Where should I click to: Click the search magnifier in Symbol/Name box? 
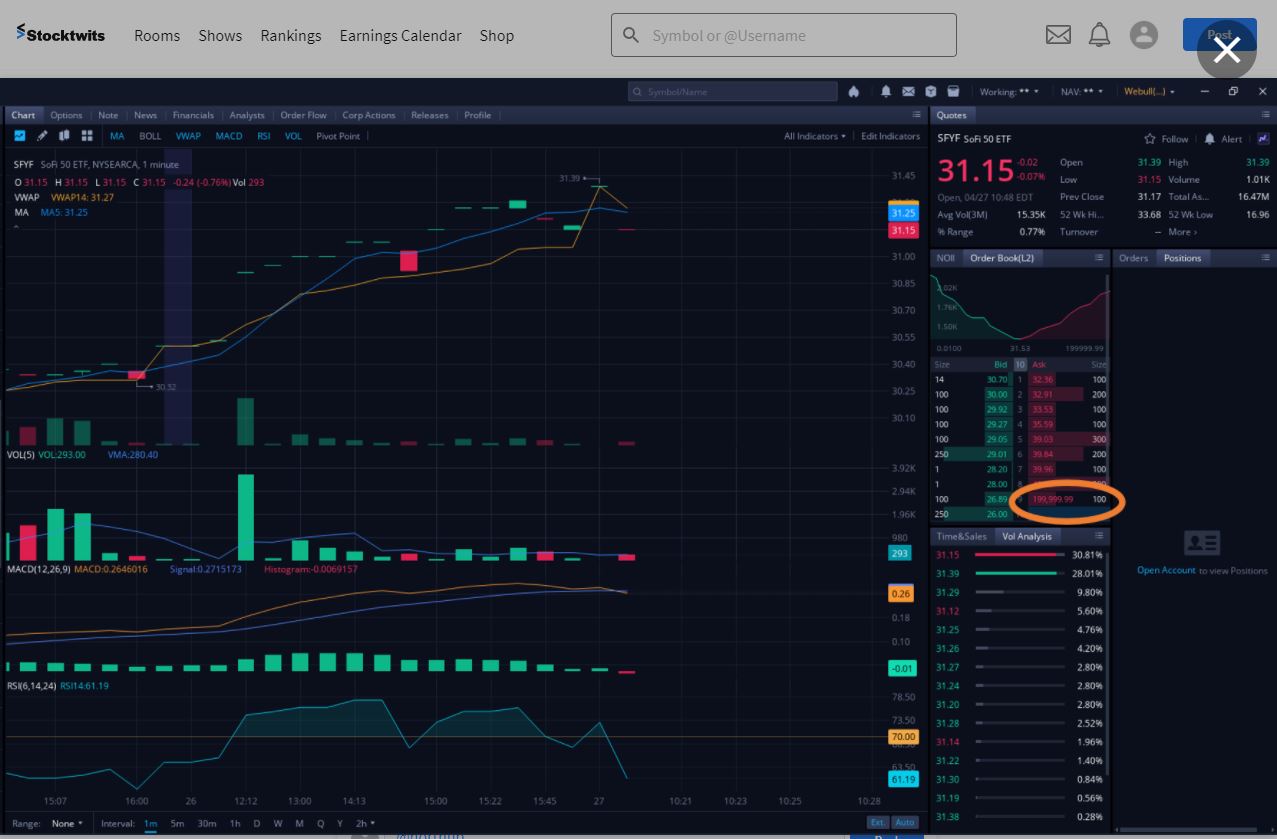pyautogui.click(x=637, y=92)
